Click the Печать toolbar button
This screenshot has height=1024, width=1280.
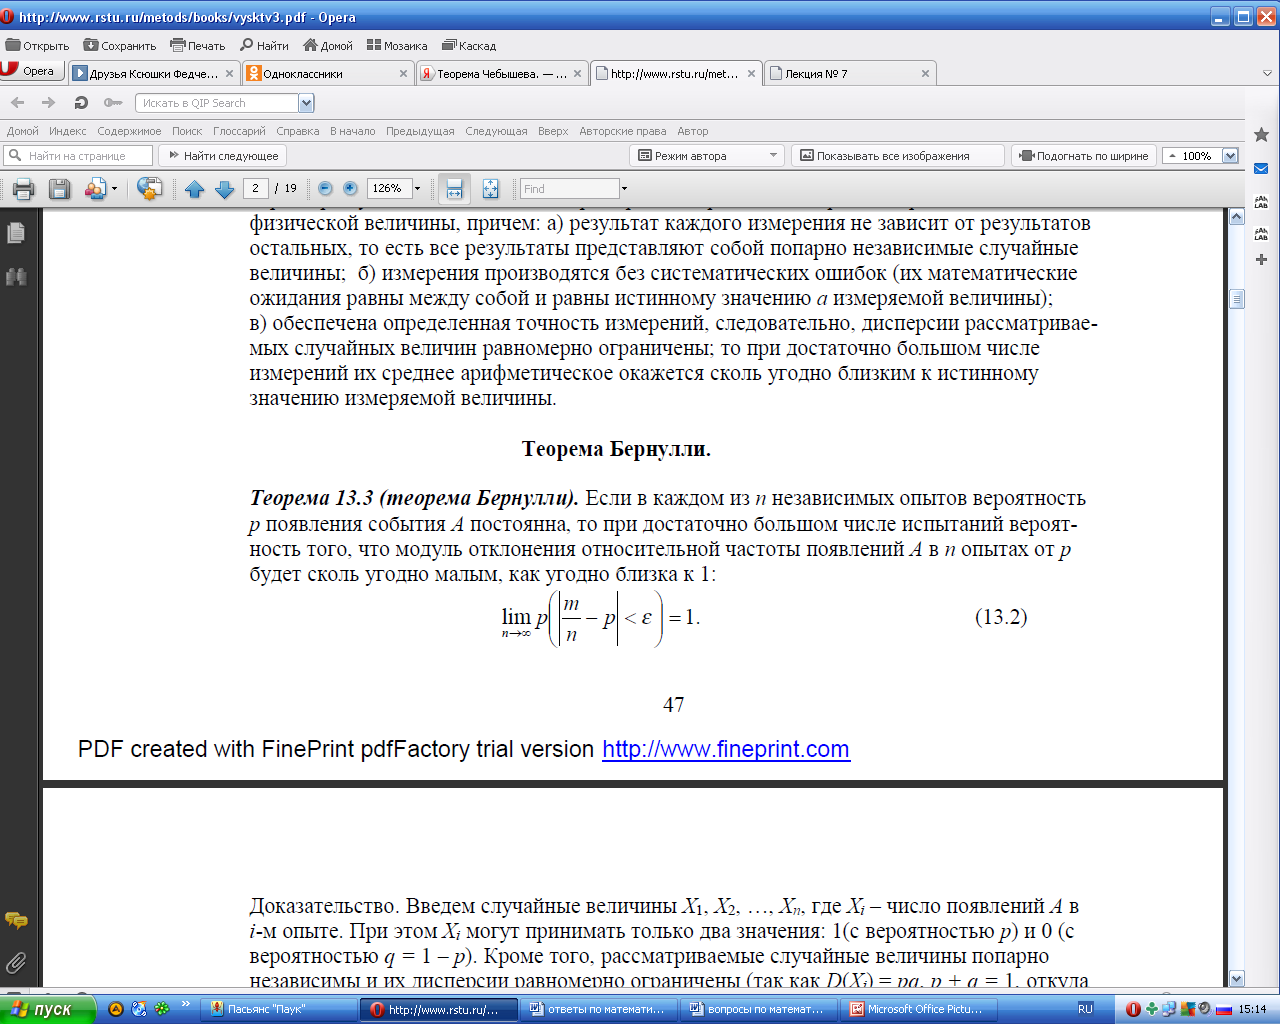198,46
